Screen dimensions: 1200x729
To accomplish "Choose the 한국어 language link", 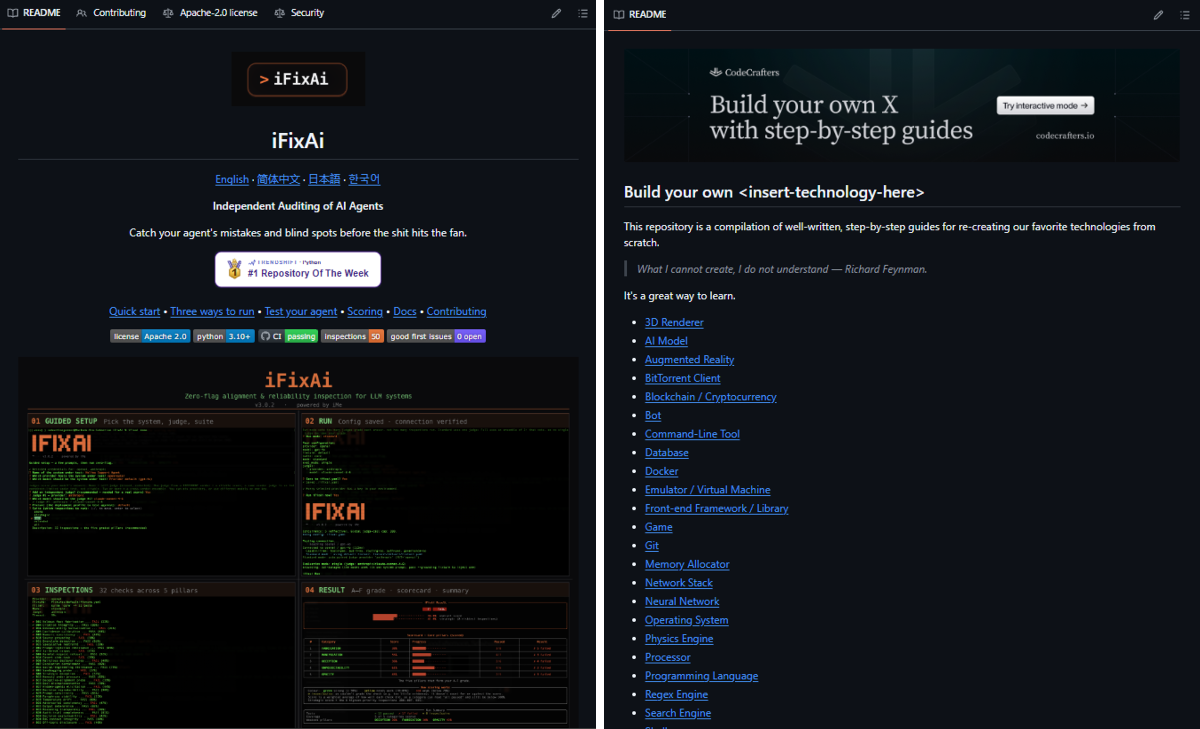I will 364,179.
